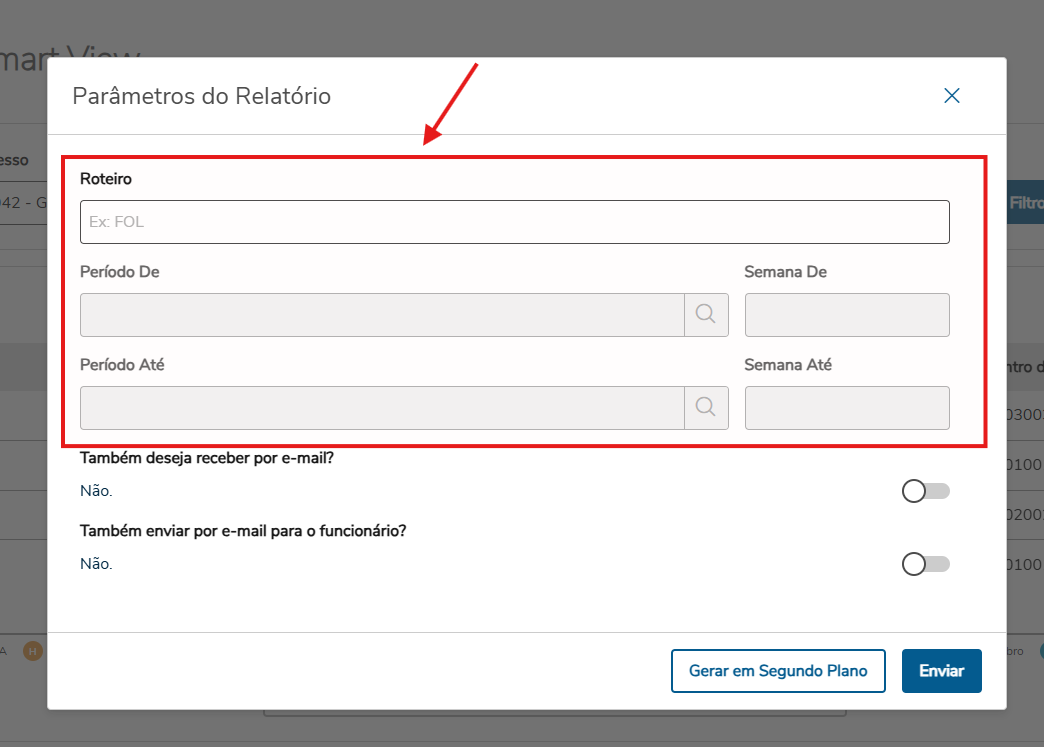Click the Período De search magnifier icon
The height and width of the screenshot is (747, 1044).
pos(706,314)
